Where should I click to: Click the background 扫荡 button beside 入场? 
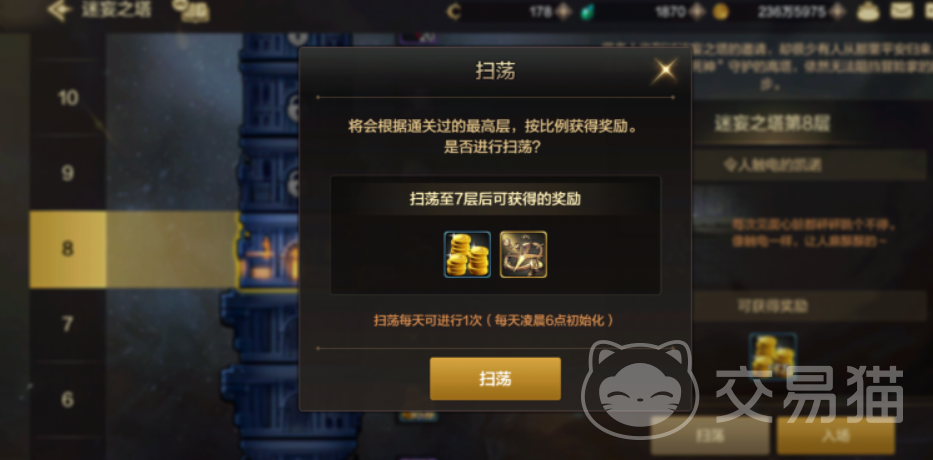point(709,435)
